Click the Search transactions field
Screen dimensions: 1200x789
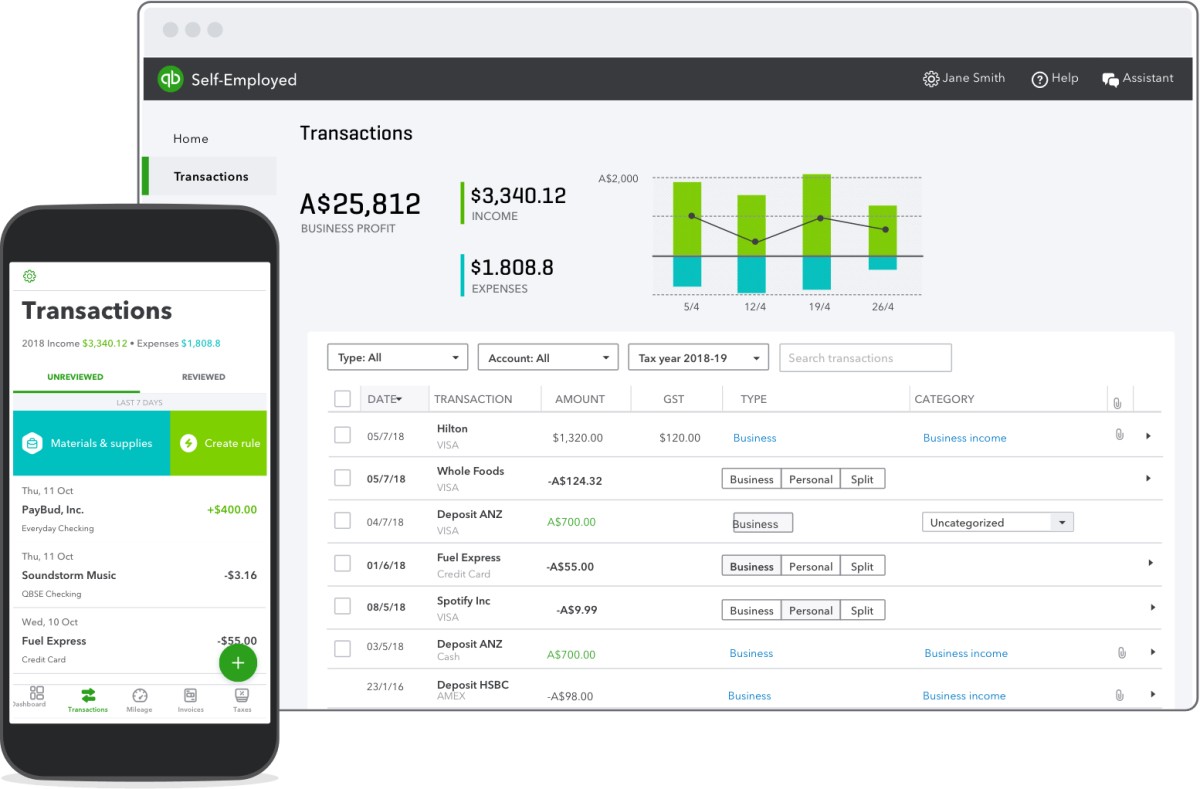tap(864, 358)
